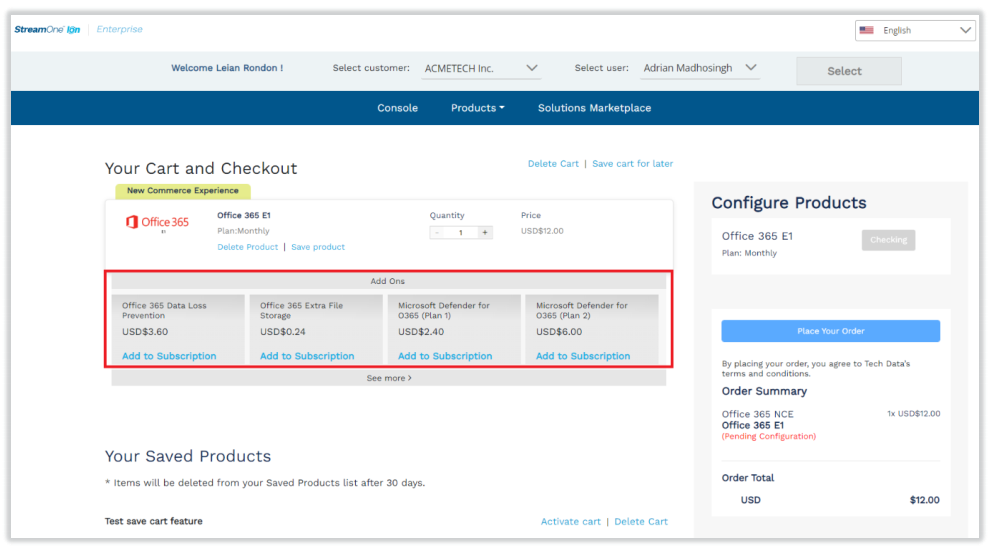Increase quantity with the plus button
The width and height of the screenshot is (988, 547).
[485, 233]
